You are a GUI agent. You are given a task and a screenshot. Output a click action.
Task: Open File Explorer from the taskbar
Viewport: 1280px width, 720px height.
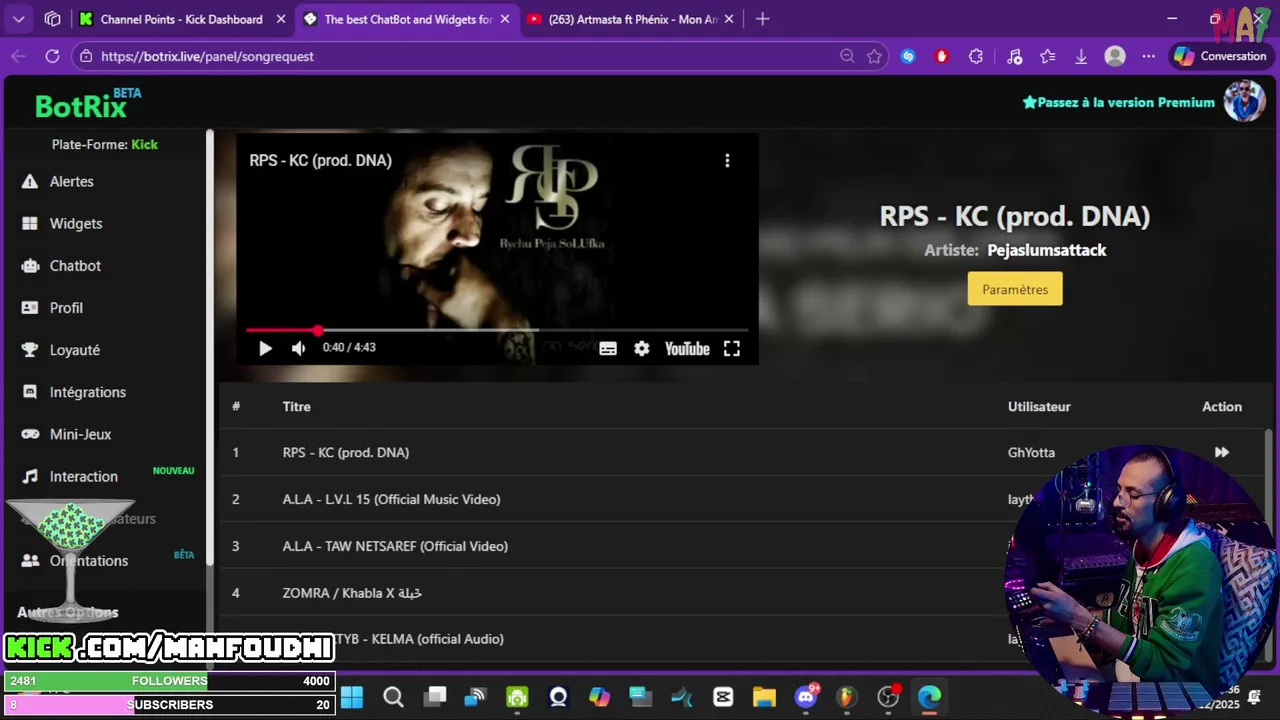764,697
